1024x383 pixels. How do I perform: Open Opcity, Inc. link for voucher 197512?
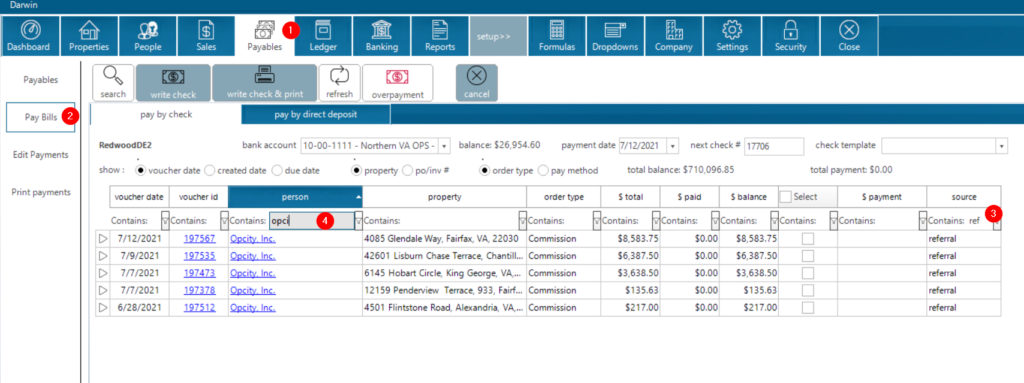pos(252,307)
